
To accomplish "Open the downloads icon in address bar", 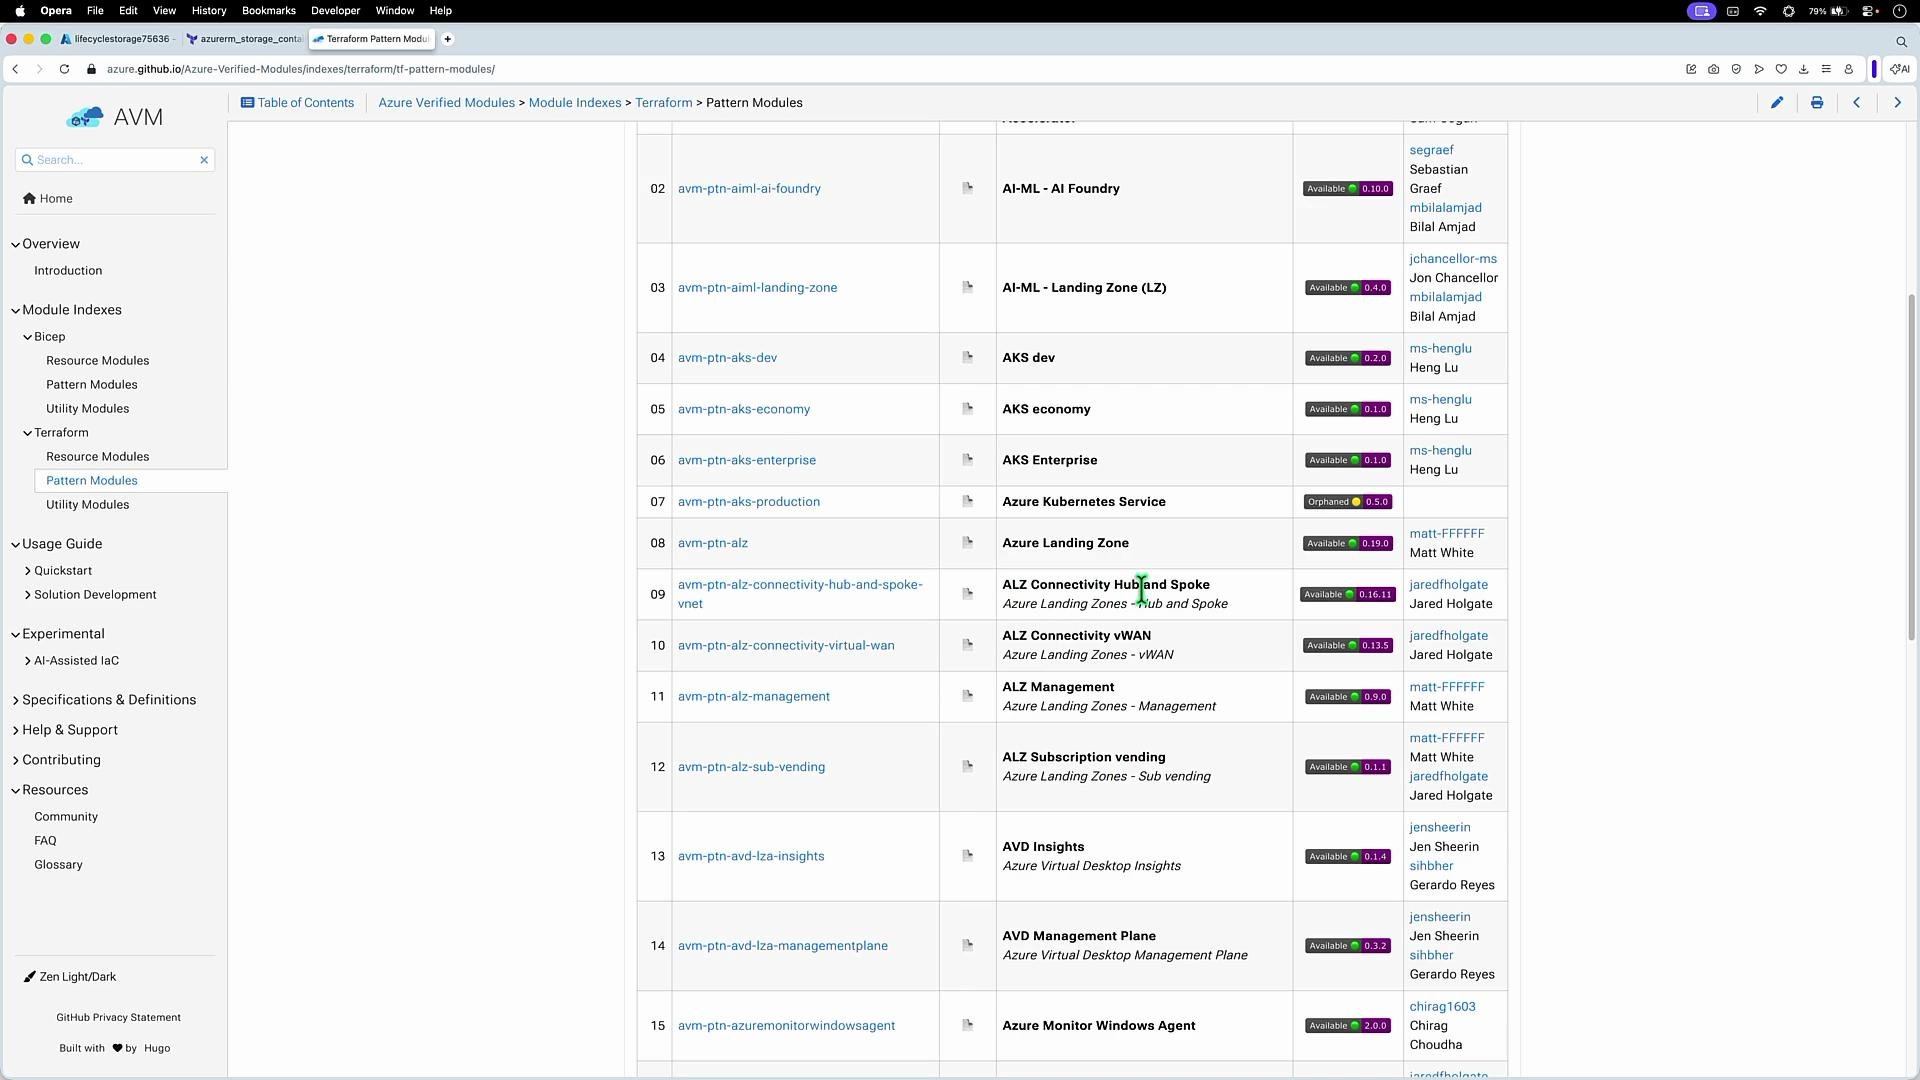I will click(x=1804, y=69).
